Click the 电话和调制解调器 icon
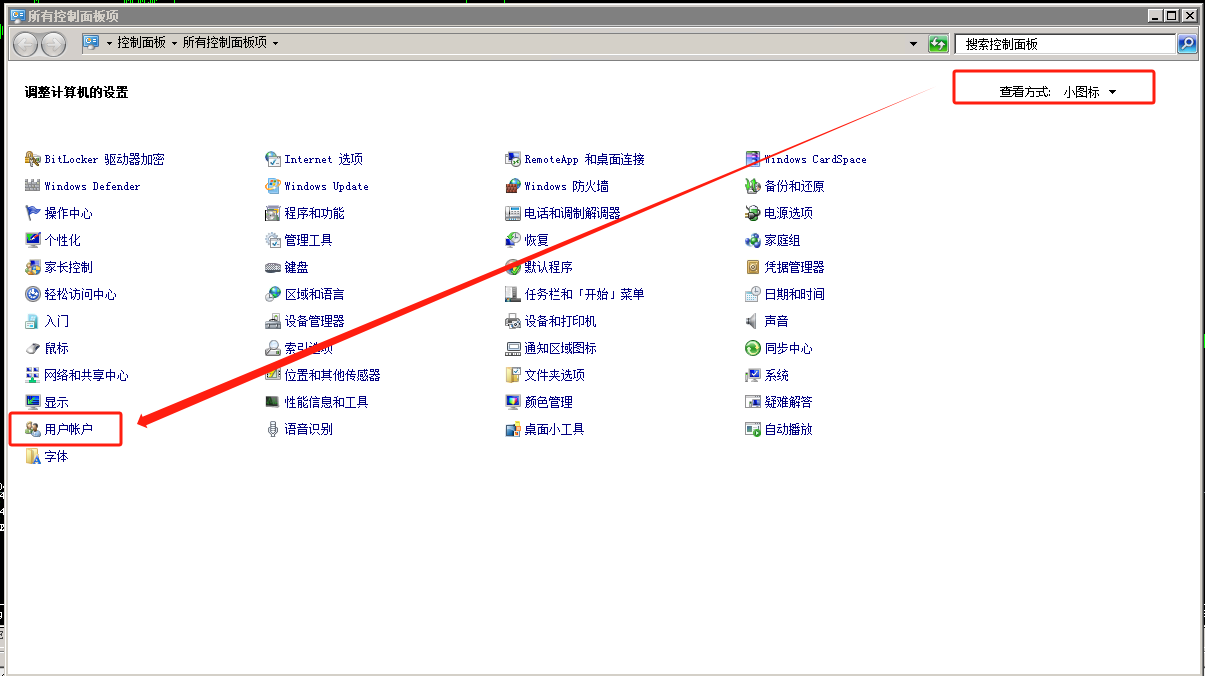This screenshot has height=676, width=1205. 513,213
